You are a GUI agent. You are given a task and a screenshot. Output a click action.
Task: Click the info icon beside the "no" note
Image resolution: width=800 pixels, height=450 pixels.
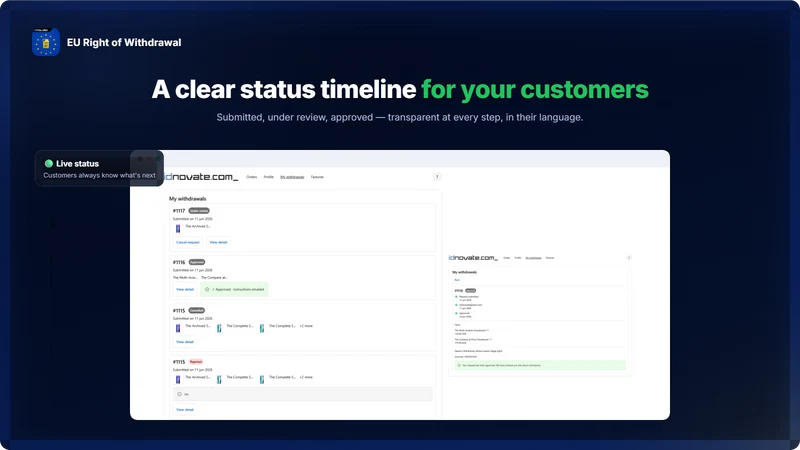180,394
